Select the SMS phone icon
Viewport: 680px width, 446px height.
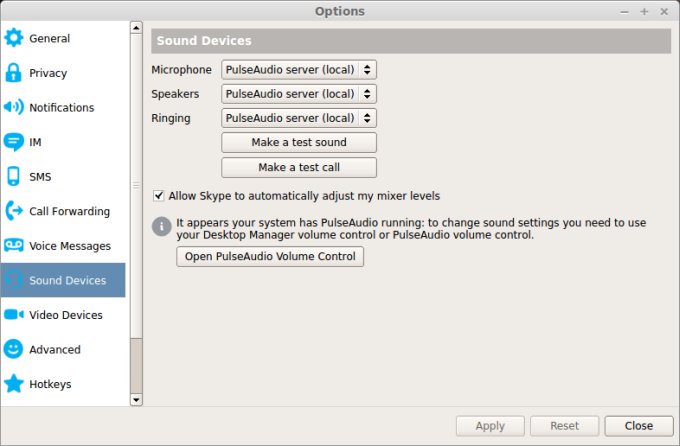pos(14,177)
